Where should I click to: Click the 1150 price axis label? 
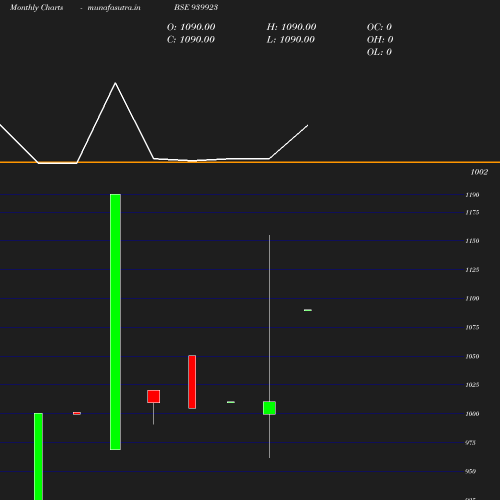(x=472, y=241)
